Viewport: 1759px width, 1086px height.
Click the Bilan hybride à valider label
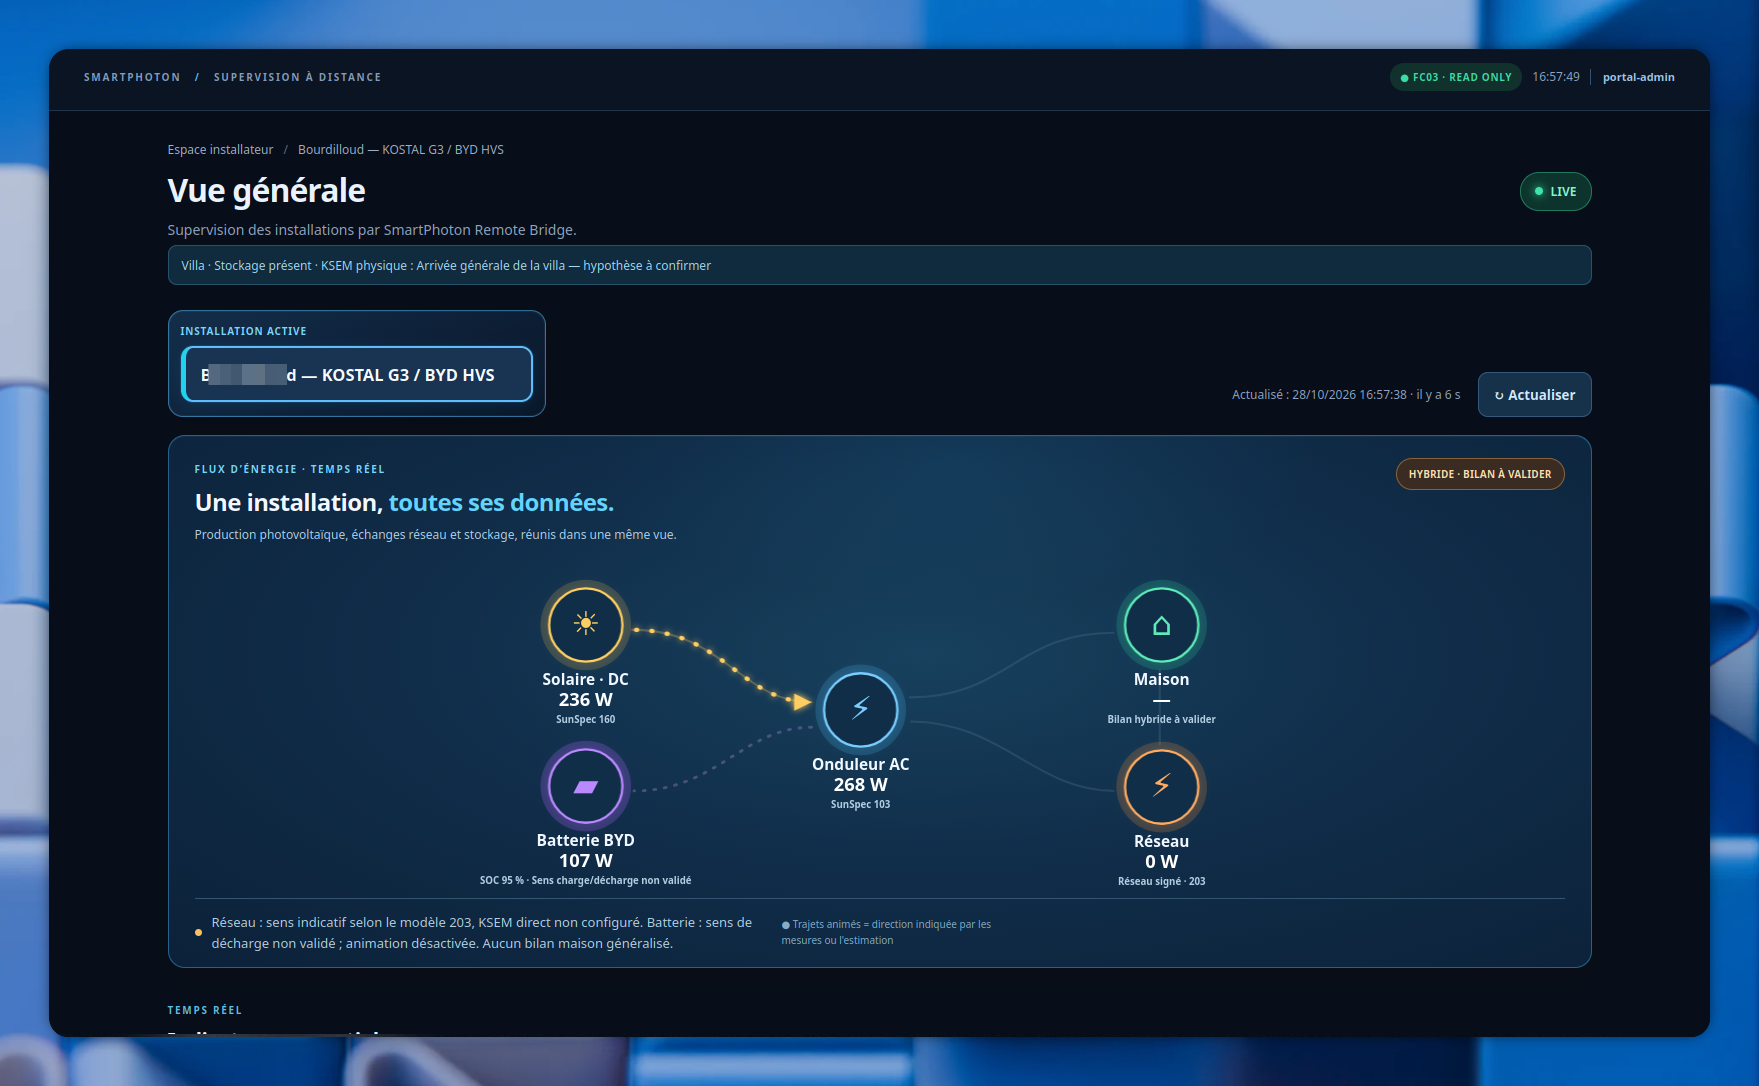click(x=1161, y=720)
